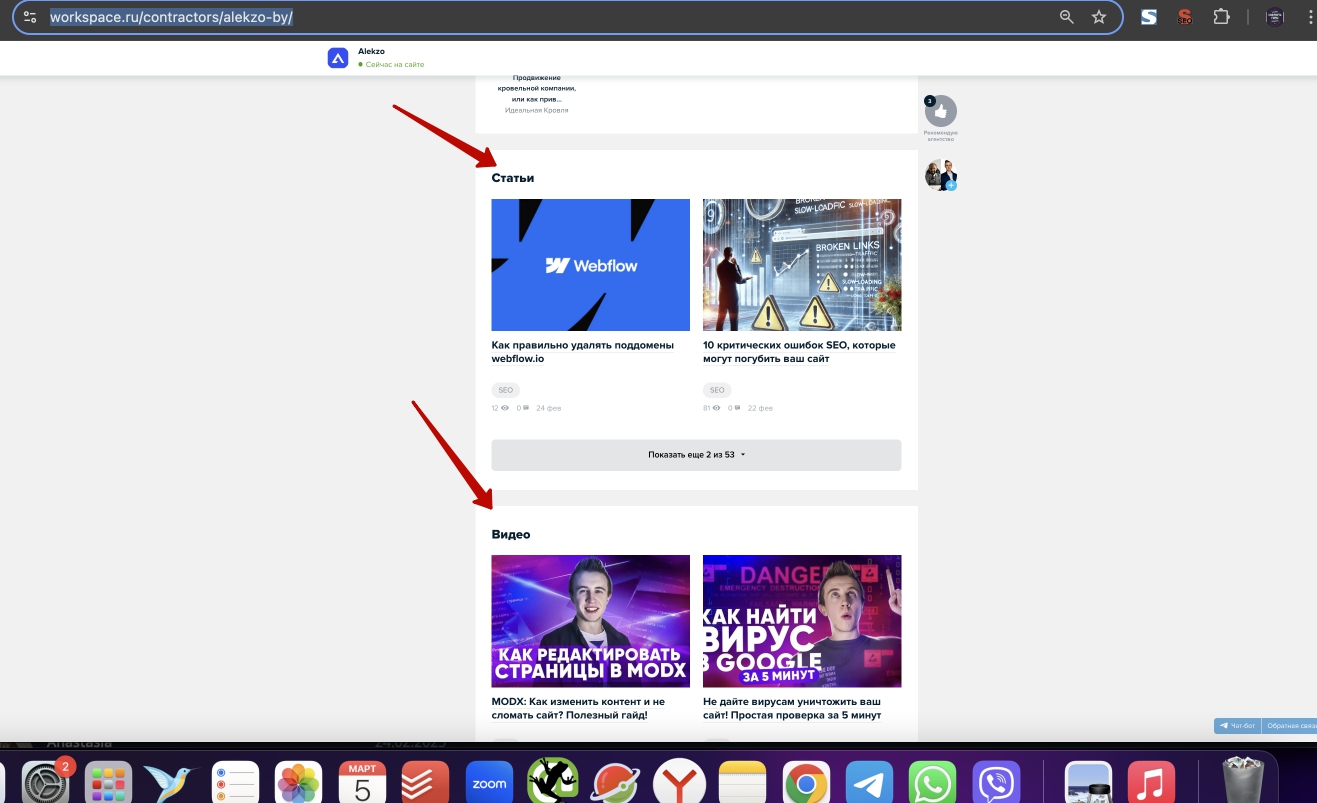Screen dimensions: 1317x803
Task: Open the site information icon beside the URL
Action: [x=30, y=17]
